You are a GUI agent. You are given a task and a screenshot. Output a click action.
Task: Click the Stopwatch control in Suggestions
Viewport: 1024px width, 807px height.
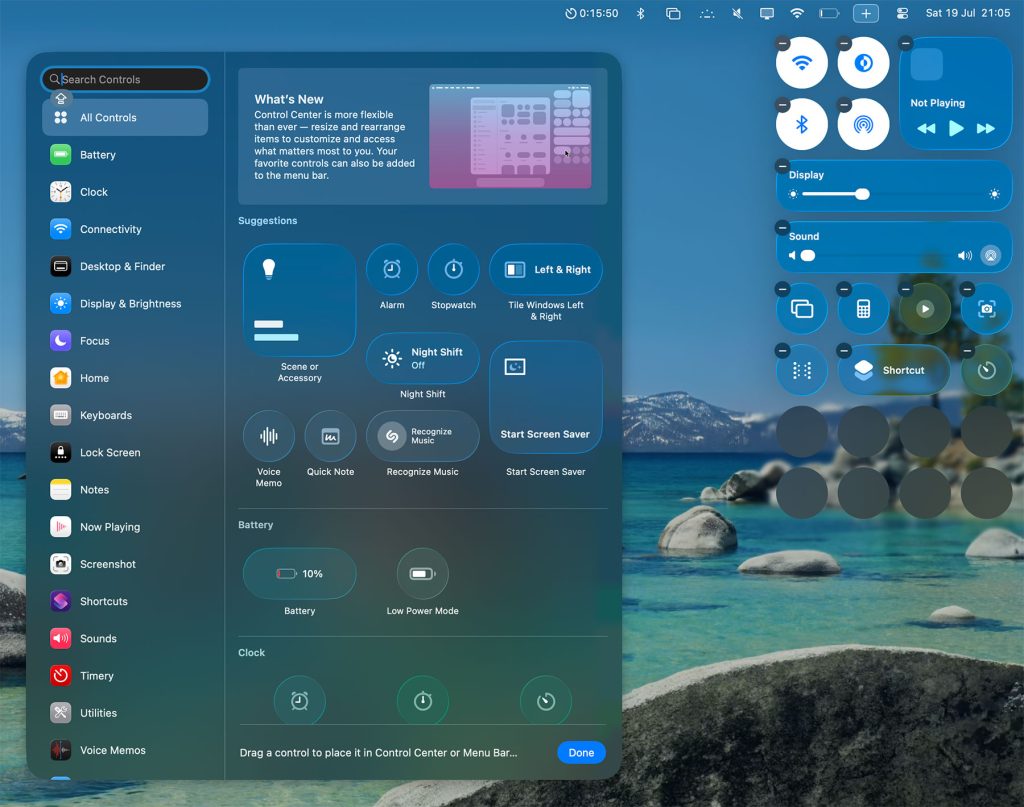click(x=453, y=269)
